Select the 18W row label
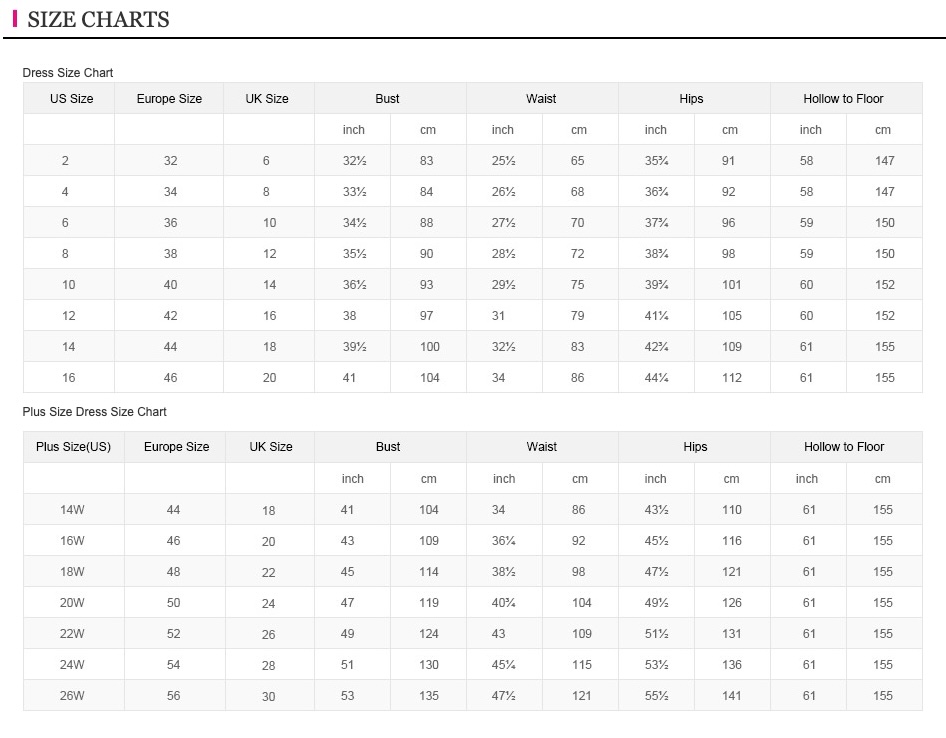Viewport: 946px width, 738px height. [72, 572]
